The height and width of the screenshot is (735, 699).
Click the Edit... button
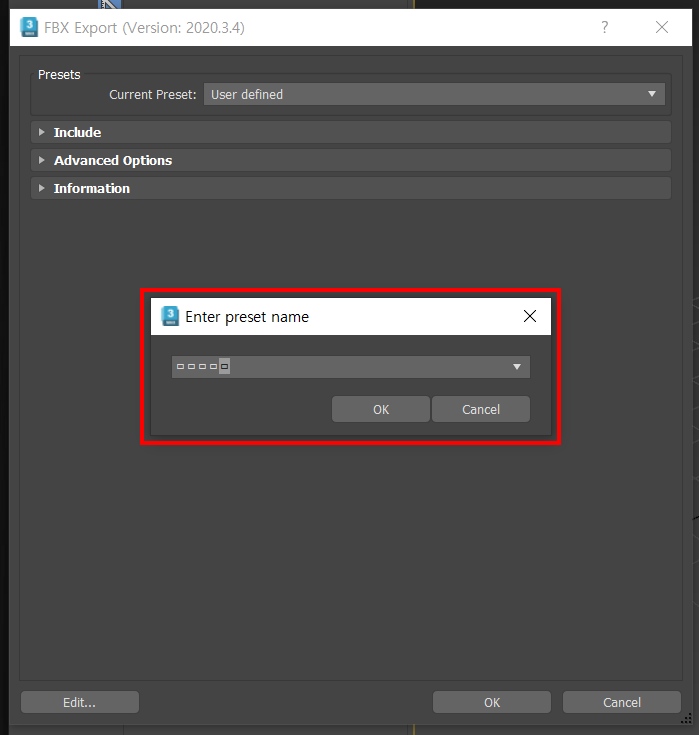click(80, 702)
